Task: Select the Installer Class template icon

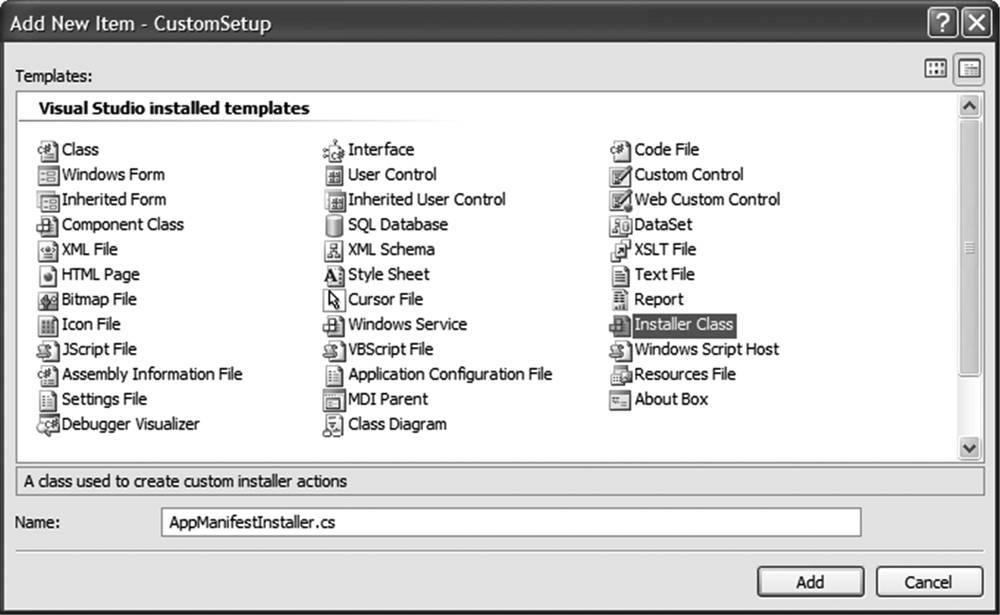Action: 620,325
